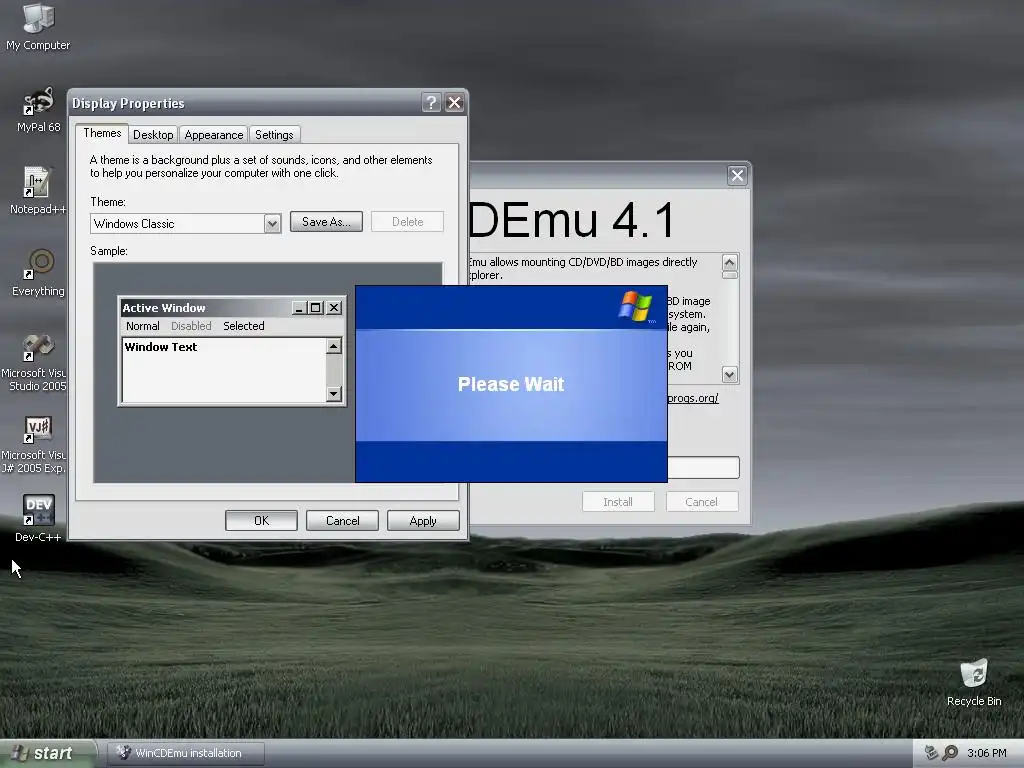Open Notepad++ desktop shortcut
This screenshot has height=768, width=1024.
pyautogui.click(x=38, y=191)
